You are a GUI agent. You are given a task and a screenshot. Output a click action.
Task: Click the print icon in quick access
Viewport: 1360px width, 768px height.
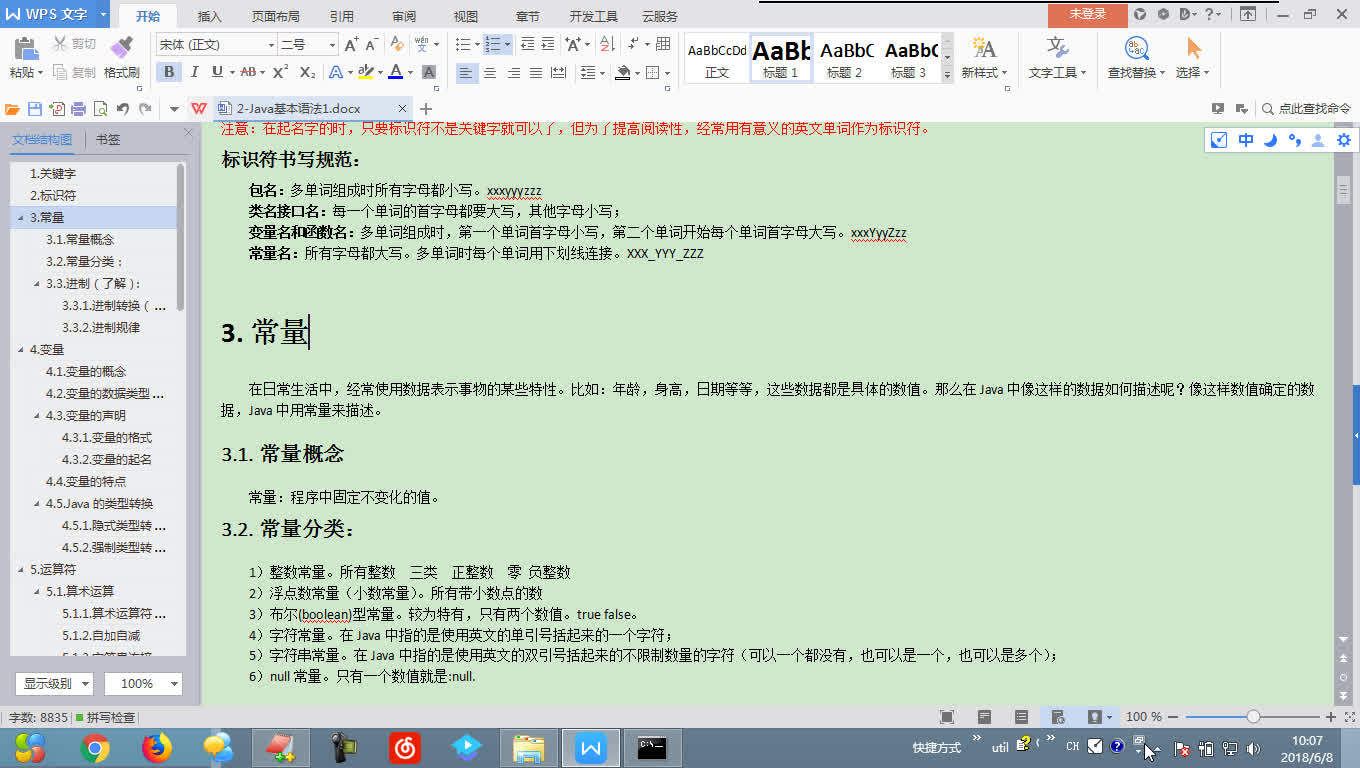[x=78, y=109]
